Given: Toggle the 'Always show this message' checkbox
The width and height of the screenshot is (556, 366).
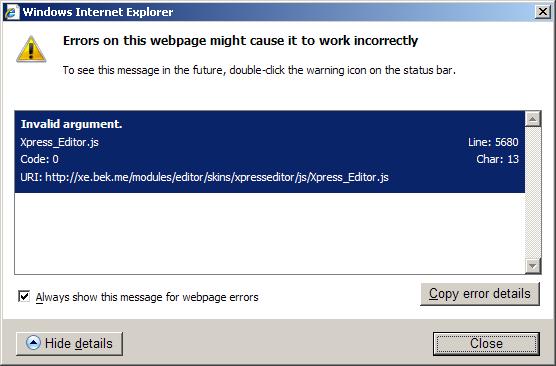Looking at the screenshot, I should click(24, 296).
